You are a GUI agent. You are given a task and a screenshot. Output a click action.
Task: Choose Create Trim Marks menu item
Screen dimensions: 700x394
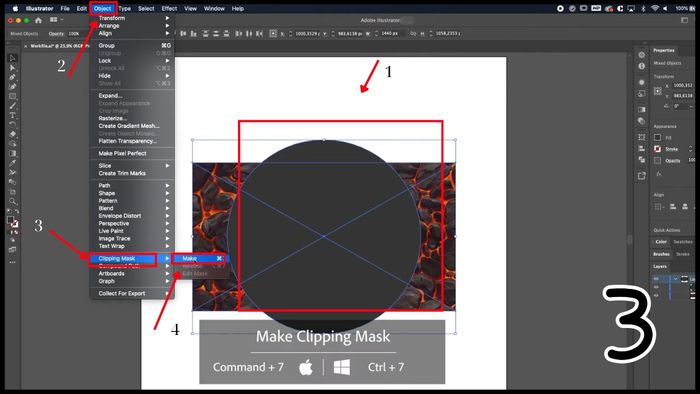132,173
